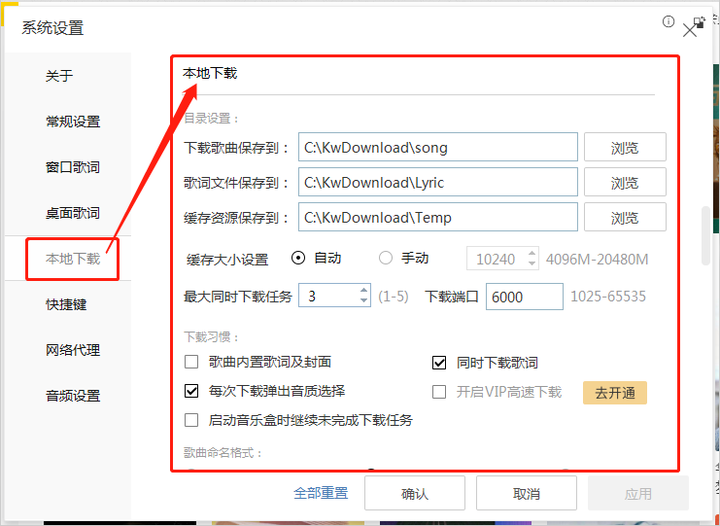Close the 系统设置 dialog

click(x=690, y=31)
